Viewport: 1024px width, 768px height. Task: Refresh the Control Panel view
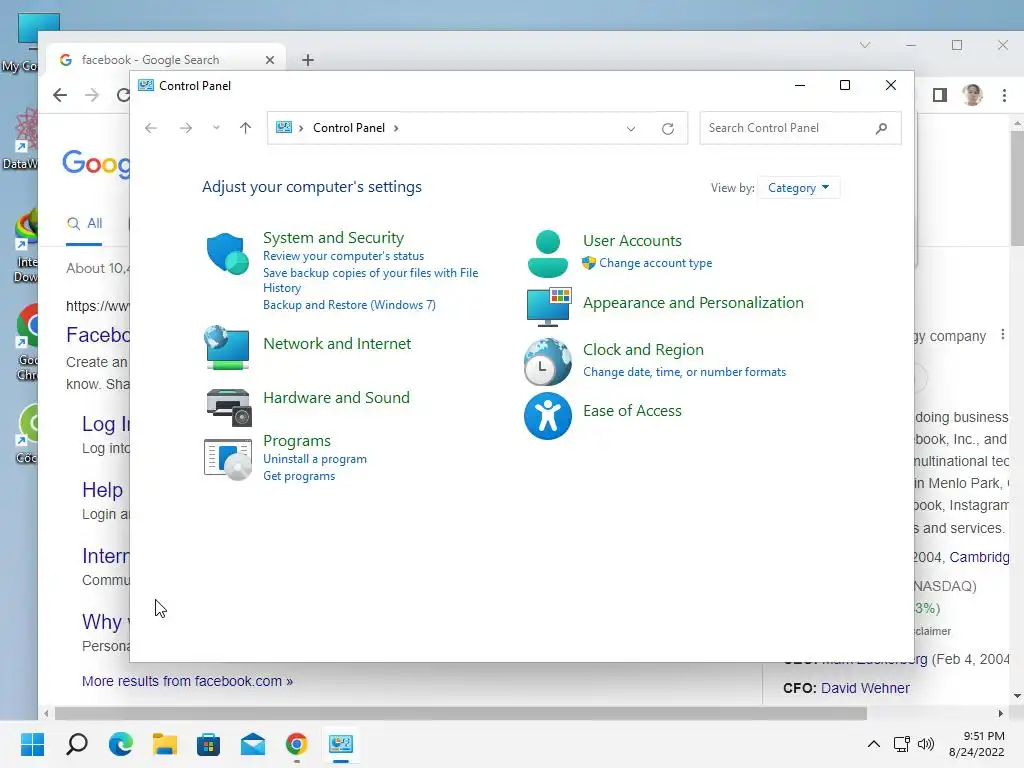667,129
